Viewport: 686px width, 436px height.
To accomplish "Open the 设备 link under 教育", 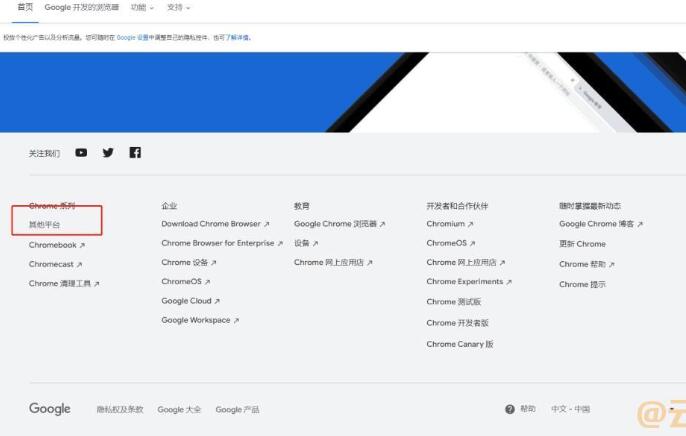I will [x=306, y=243].
